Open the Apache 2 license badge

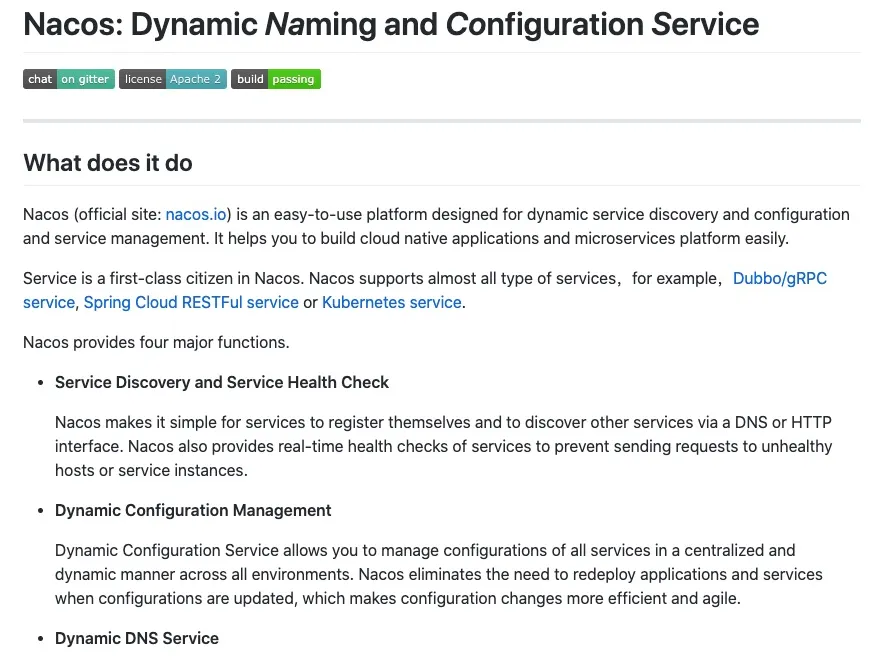173,79
